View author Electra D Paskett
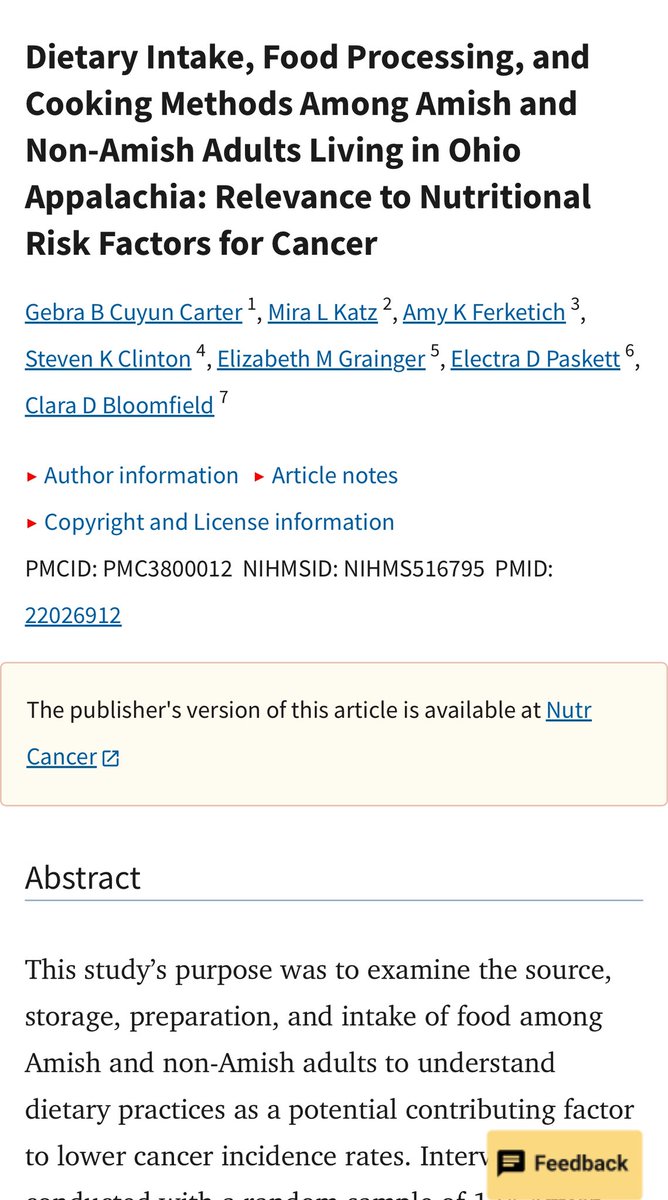668x1200 pixels. [535, 359]
